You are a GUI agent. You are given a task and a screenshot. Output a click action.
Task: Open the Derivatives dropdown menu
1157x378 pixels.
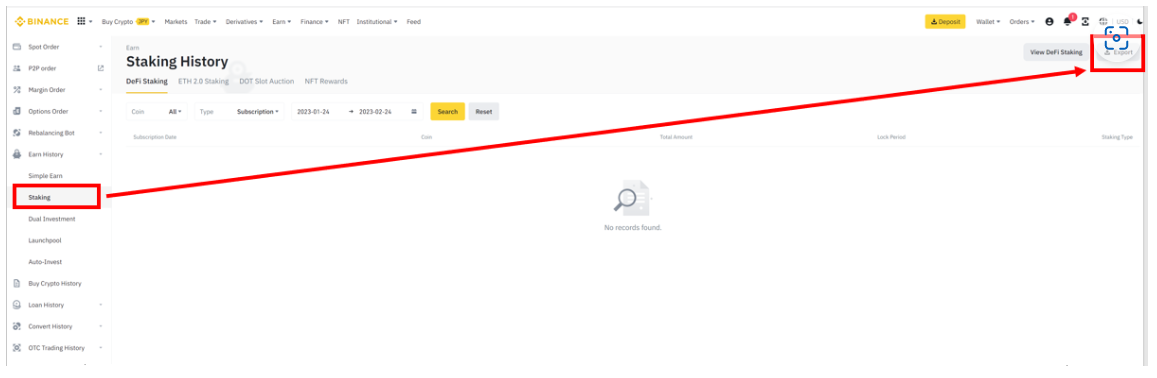tap(244, 21)
